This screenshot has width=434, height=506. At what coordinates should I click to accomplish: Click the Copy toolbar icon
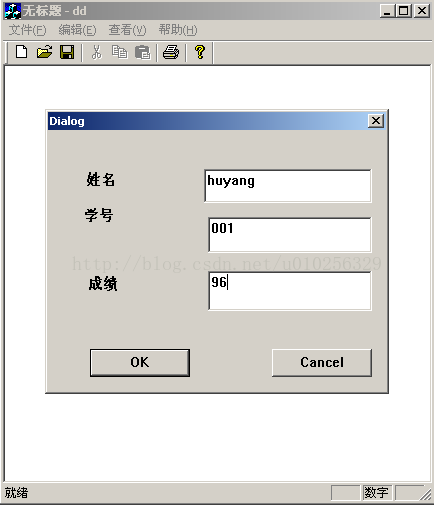click(x=119, y=52)
